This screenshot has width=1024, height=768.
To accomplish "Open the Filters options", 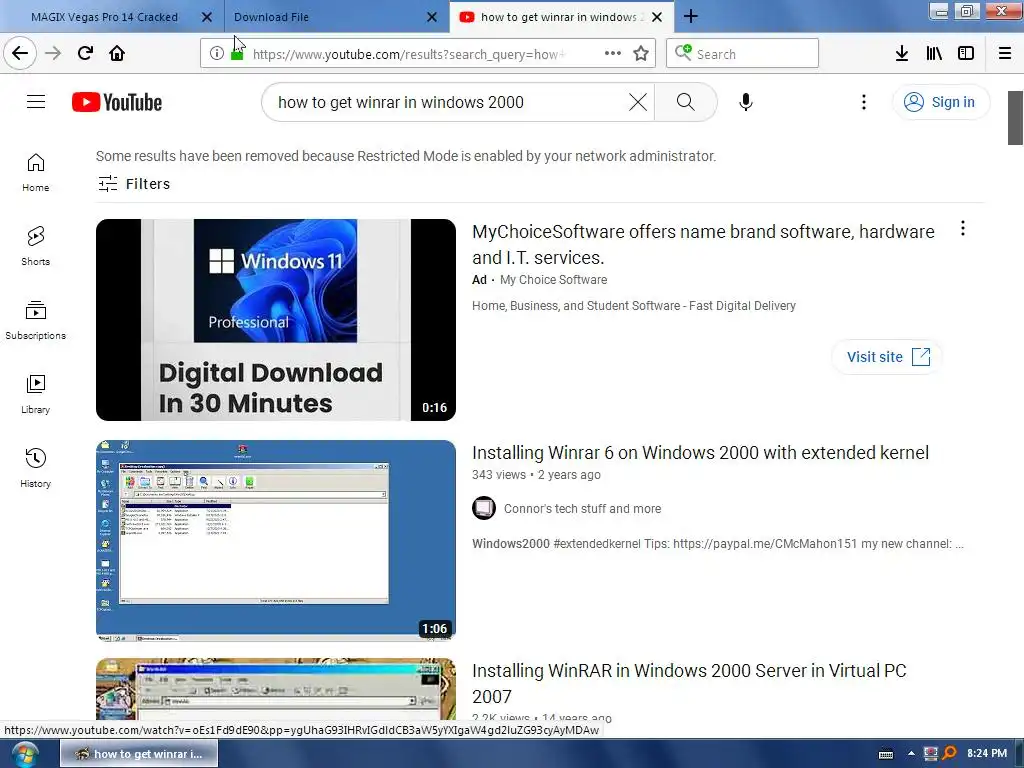I will click(134, 184).
